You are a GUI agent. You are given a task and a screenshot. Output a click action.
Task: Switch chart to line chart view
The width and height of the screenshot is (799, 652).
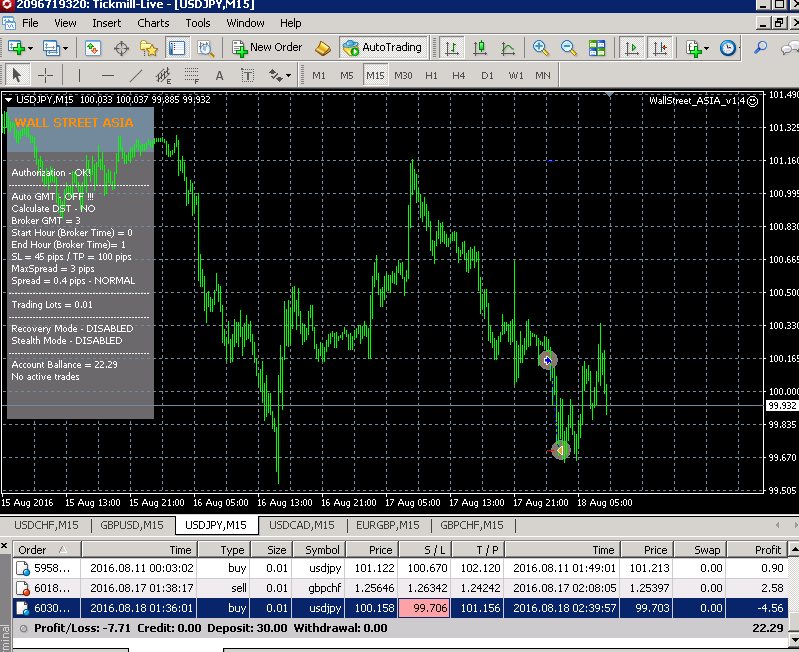click(x=508, y=48)
